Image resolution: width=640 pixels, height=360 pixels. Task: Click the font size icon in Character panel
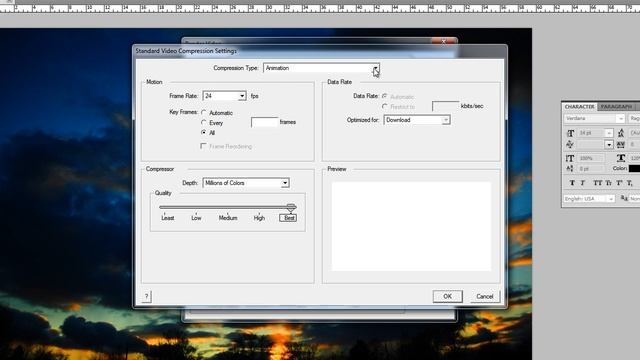tap(570, 133)
